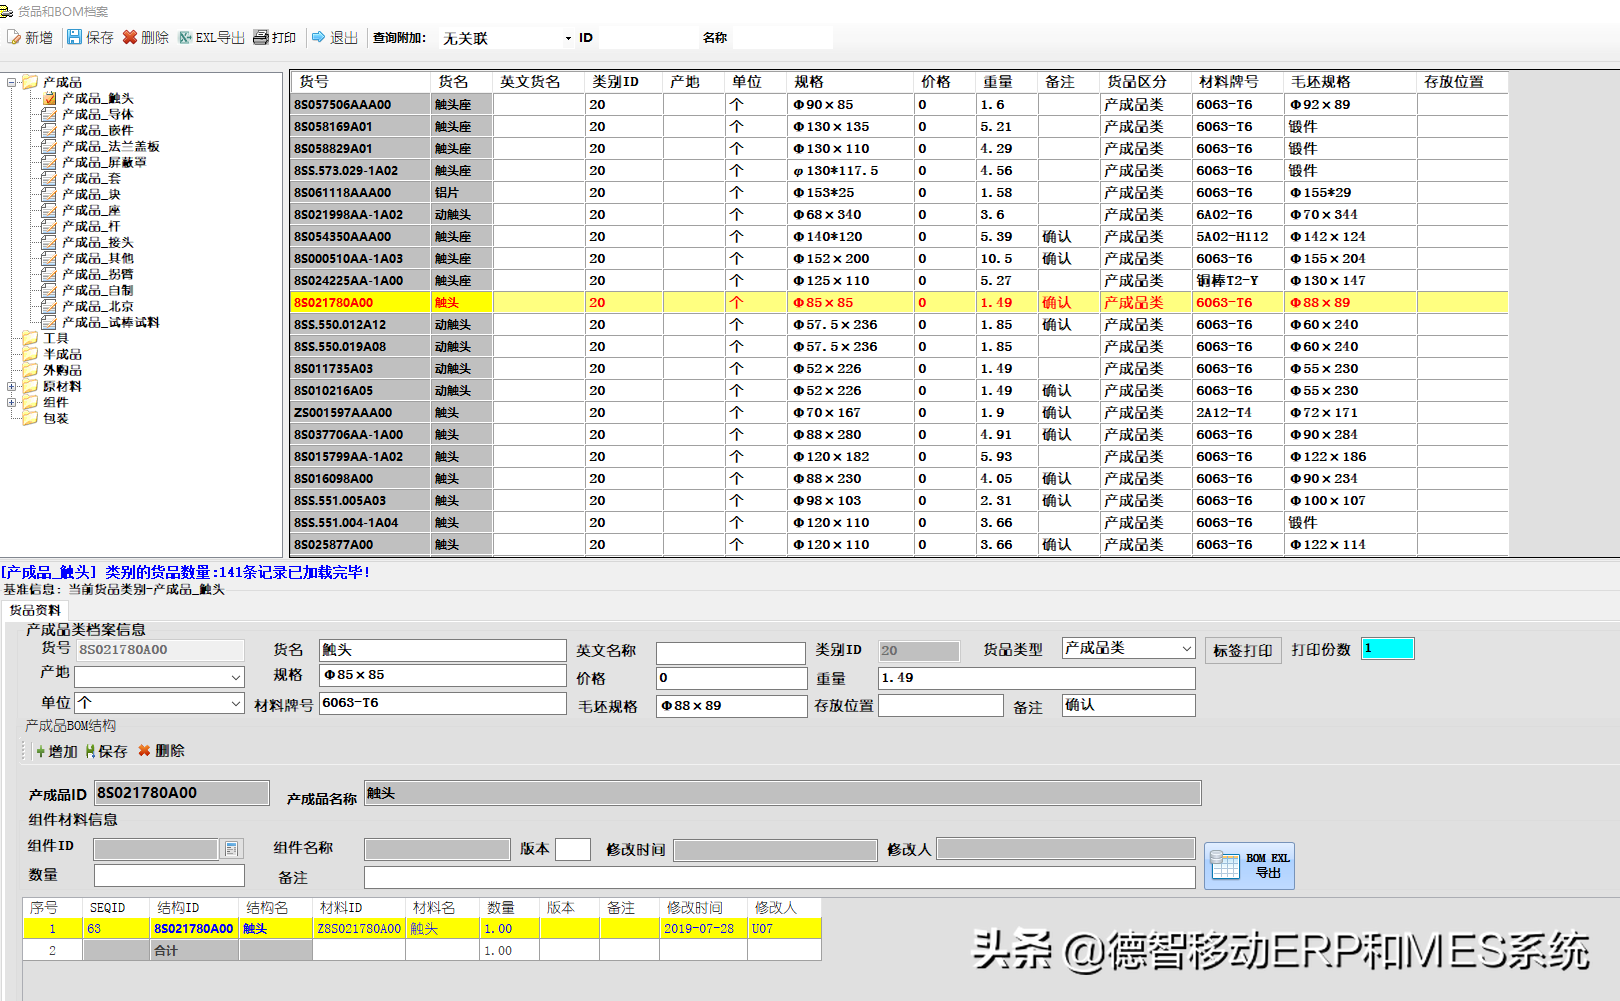This screenshot has width=1620, height=1001.
Task: Click the 存放位置 input field
Action: tap(940, 705)
